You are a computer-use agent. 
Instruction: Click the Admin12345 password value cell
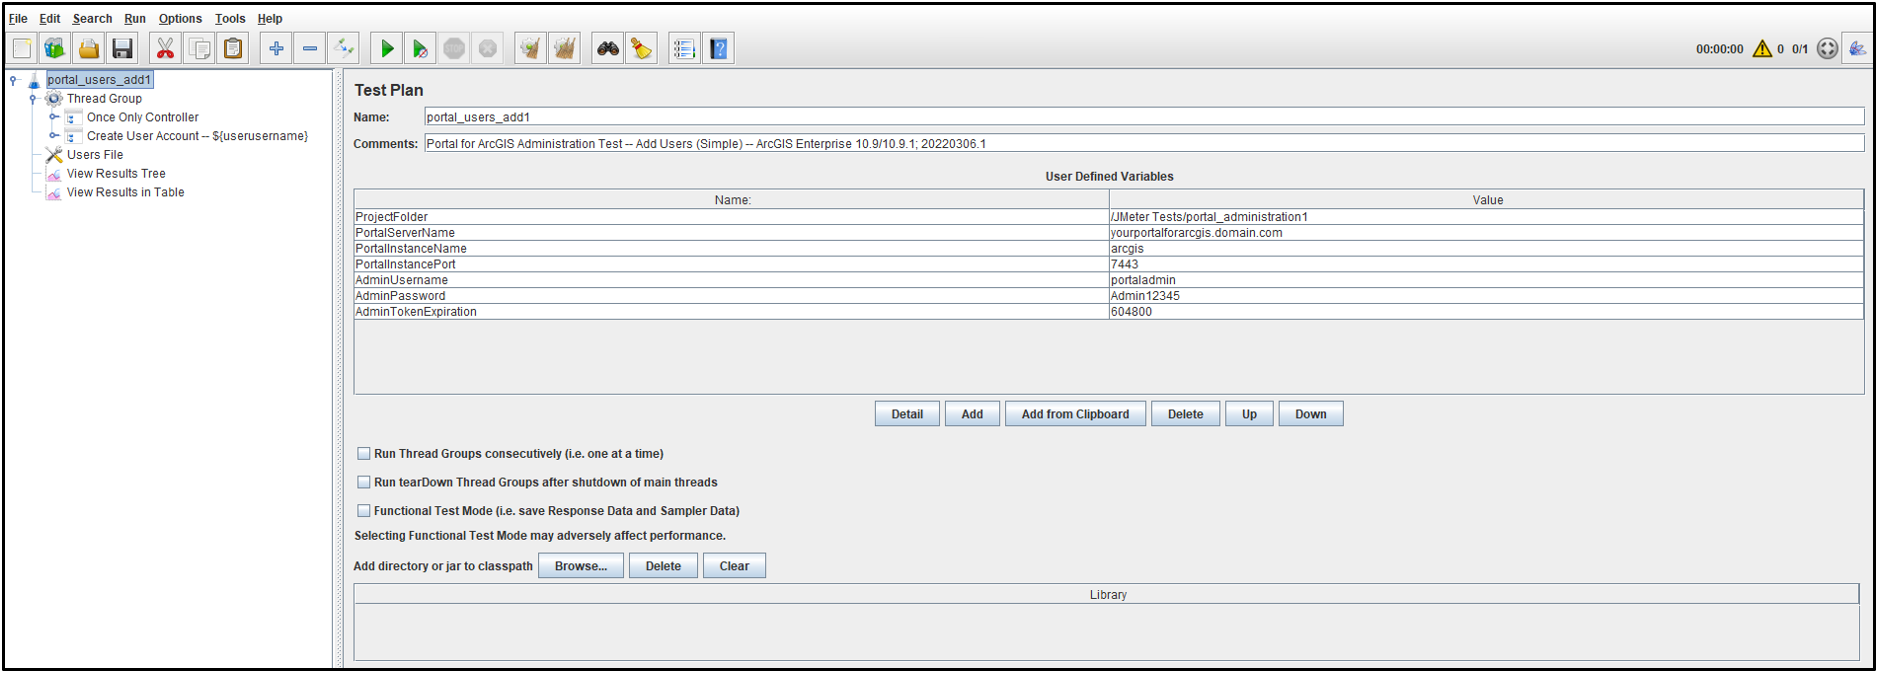[1486, 296]
